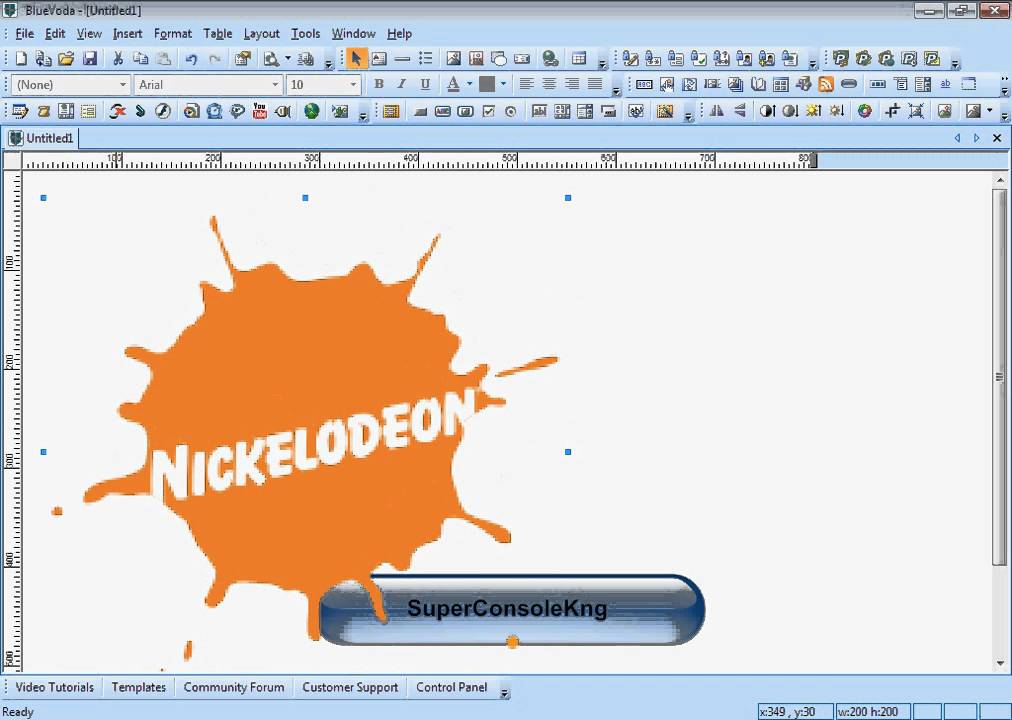Decrease image brightness
The height and width of the screenshot is (720, 1012).
coord(836,111)
